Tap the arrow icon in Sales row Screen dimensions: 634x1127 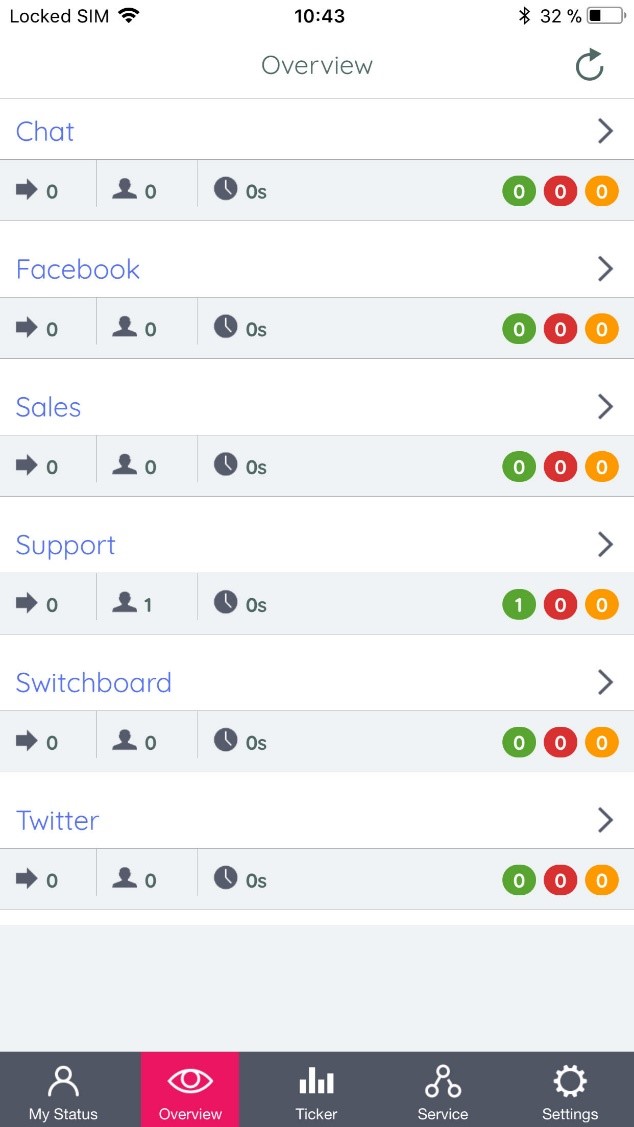tap(27, 465)
